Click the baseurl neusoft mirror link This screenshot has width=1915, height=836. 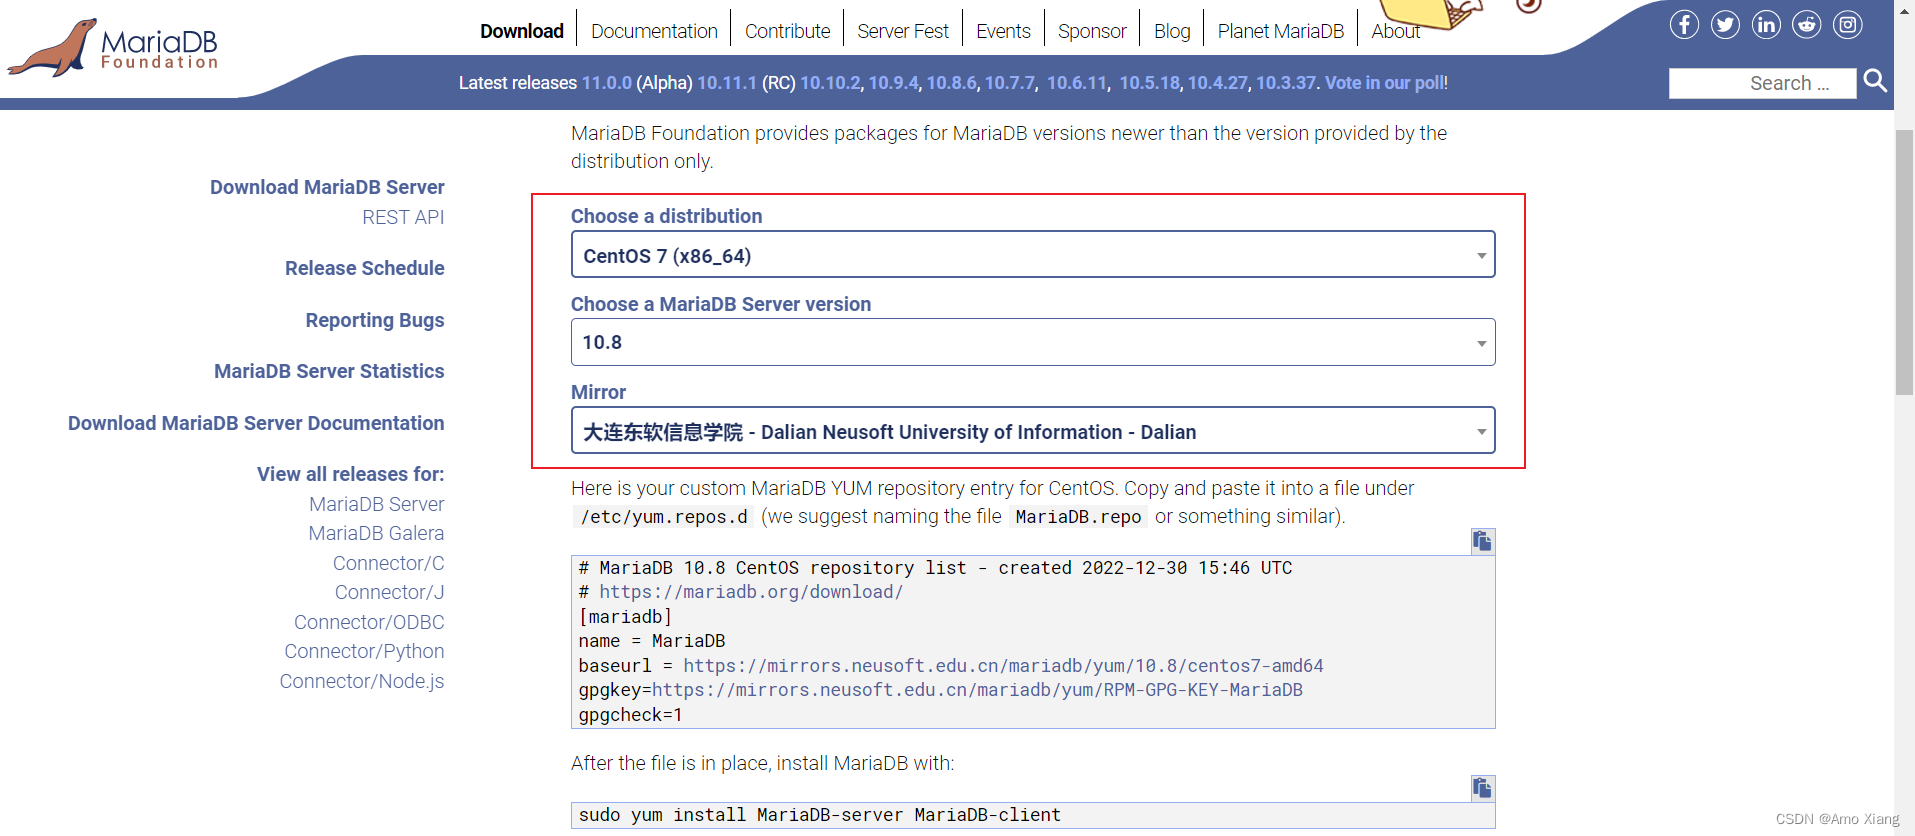1003,666
